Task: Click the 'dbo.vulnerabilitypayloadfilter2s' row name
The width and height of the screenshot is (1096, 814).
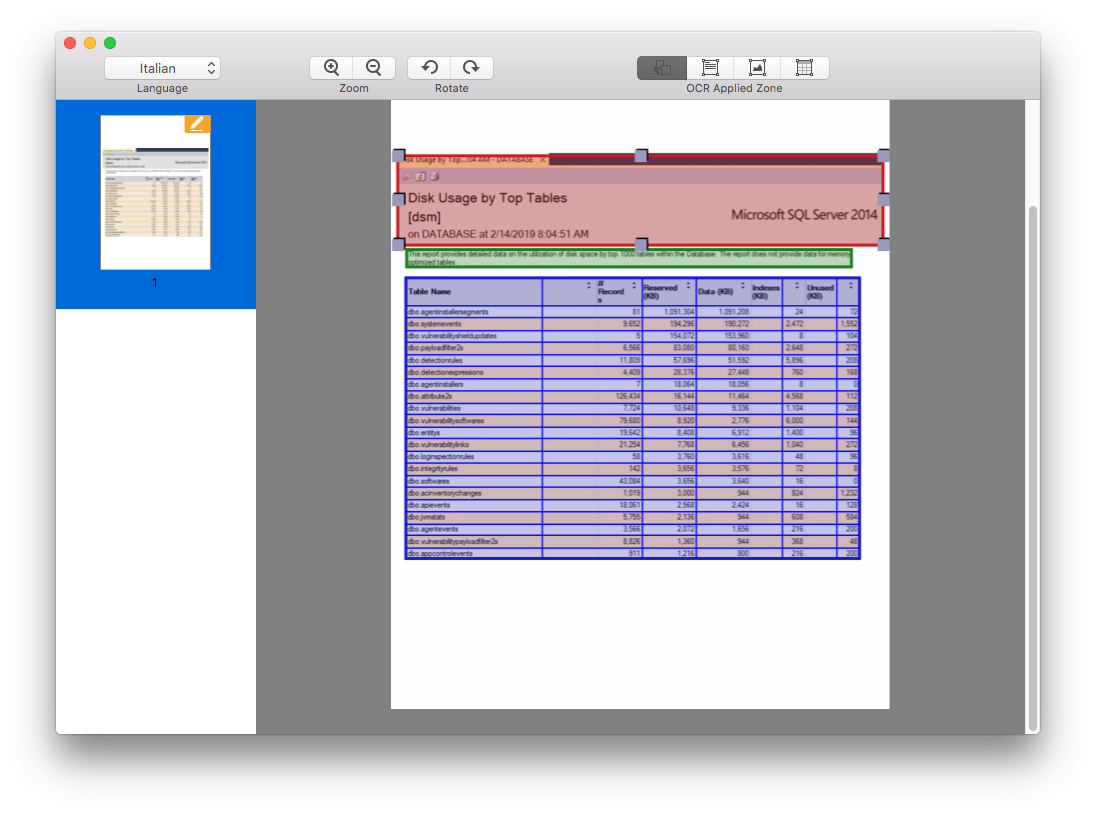Action: (453, 542)
